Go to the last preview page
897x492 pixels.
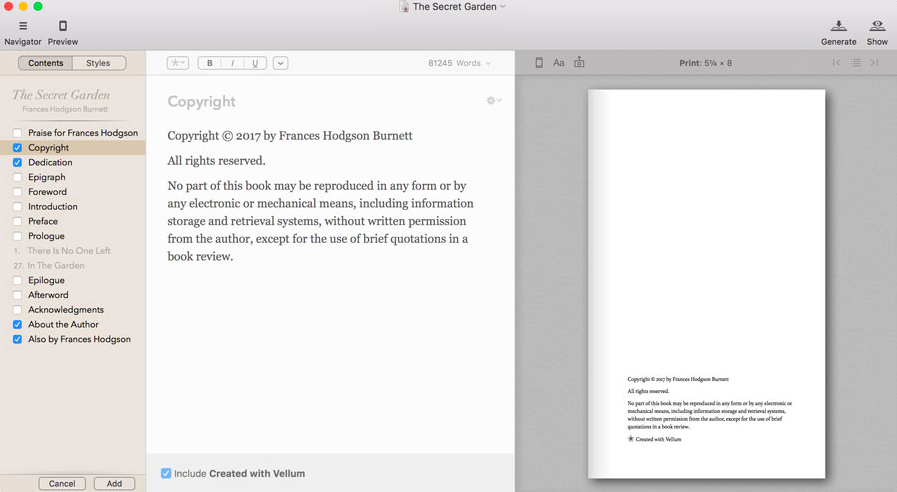(x=874, y=63)
